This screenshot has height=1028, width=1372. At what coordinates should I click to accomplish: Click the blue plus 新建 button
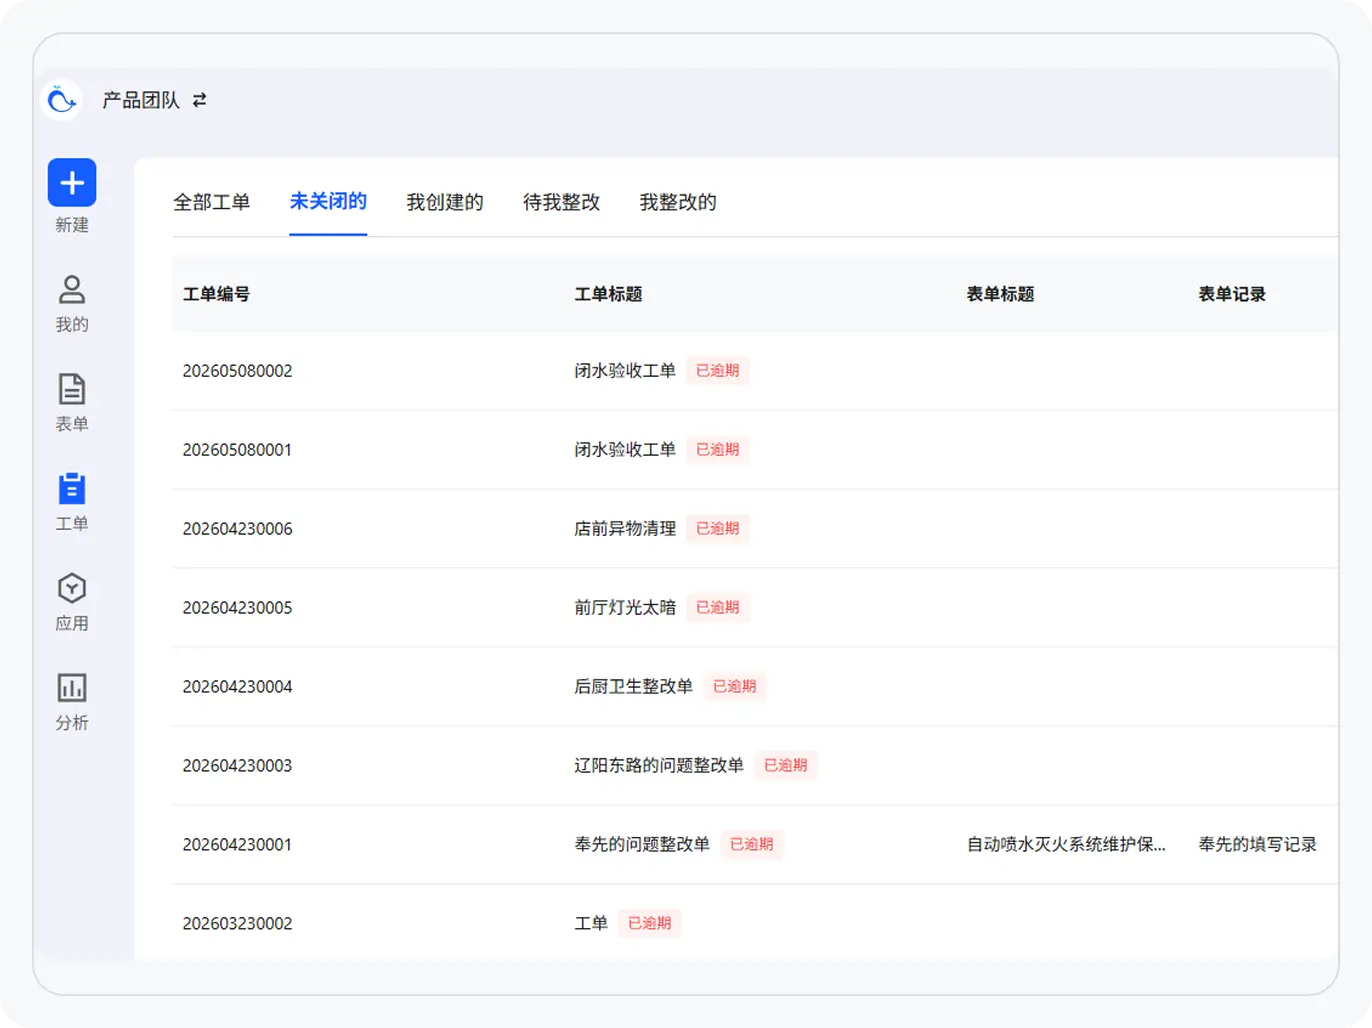[72, 183]
